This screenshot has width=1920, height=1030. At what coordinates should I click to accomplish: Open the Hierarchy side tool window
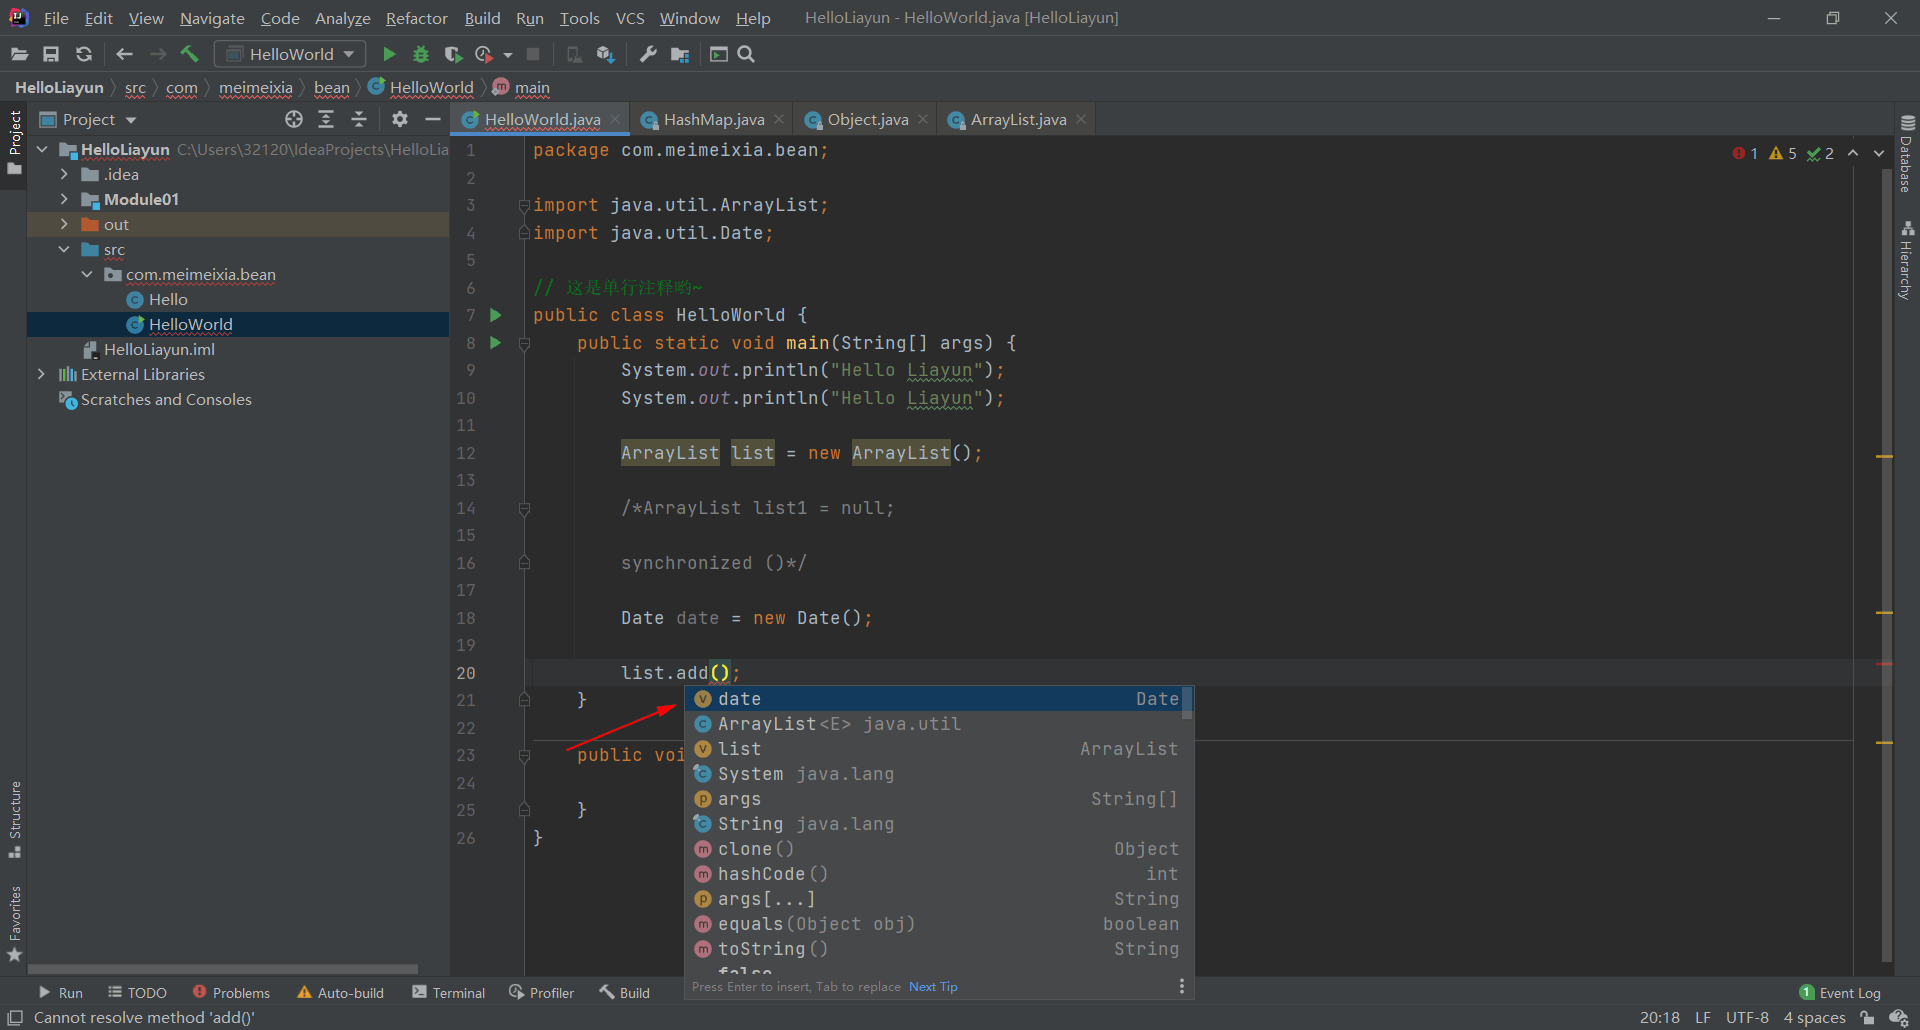(1907, 260)
